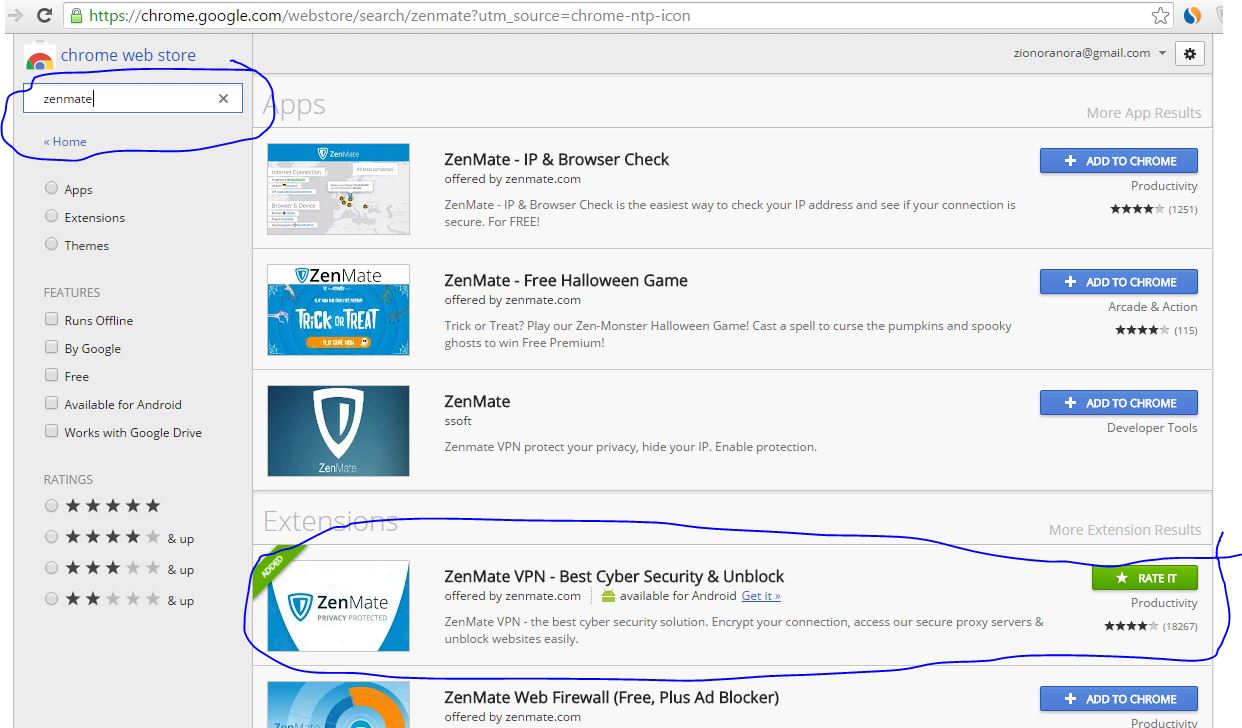
Task: Open the ZenMate - Free Halloween Game title
Action: click(566, 281)
